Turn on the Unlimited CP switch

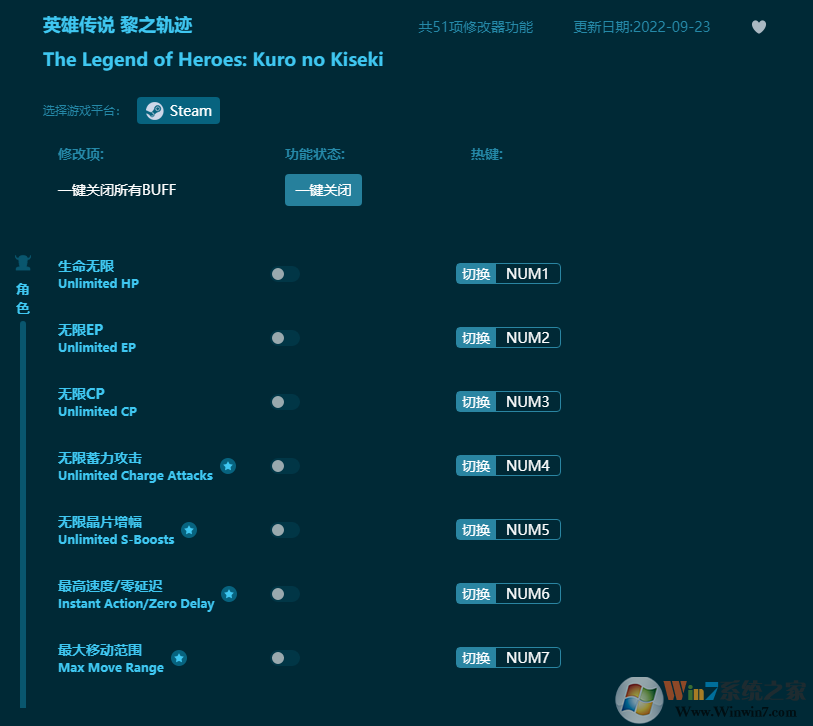tap(284, 401)
